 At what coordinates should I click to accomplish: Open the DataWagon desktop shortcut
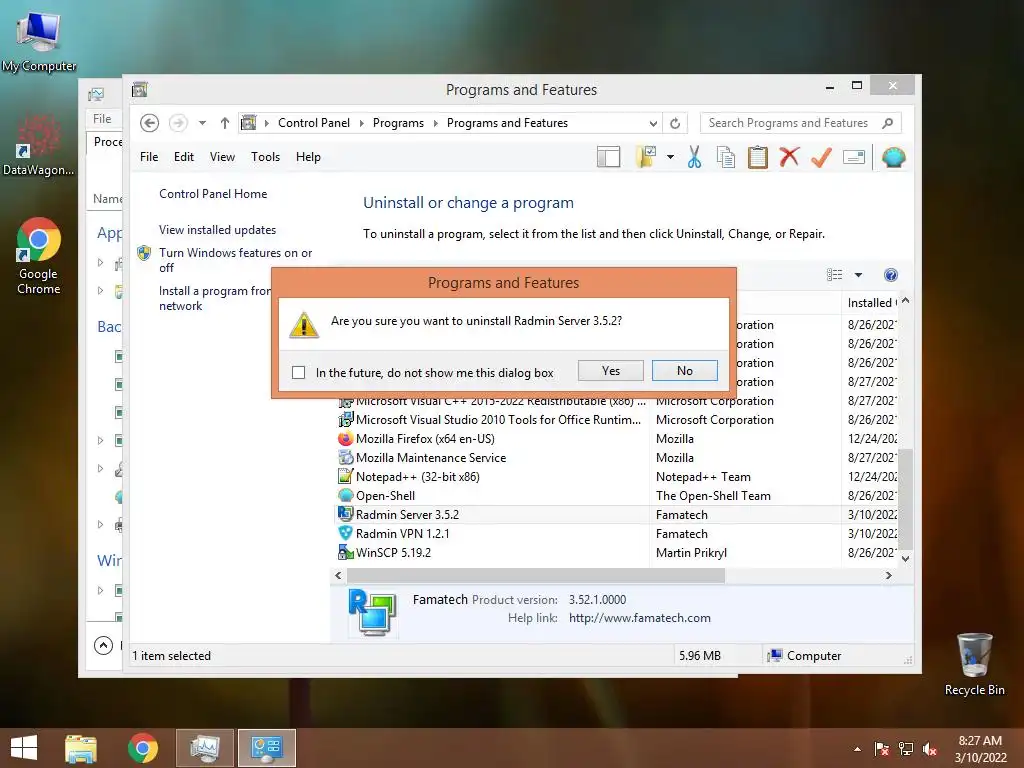pos(39,145)
